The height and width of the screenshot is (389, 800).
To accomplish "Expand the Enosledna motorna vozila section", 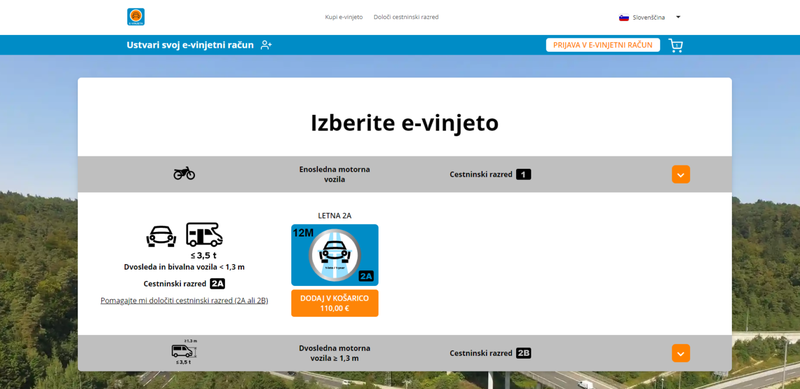I will [x=681, y=175].
